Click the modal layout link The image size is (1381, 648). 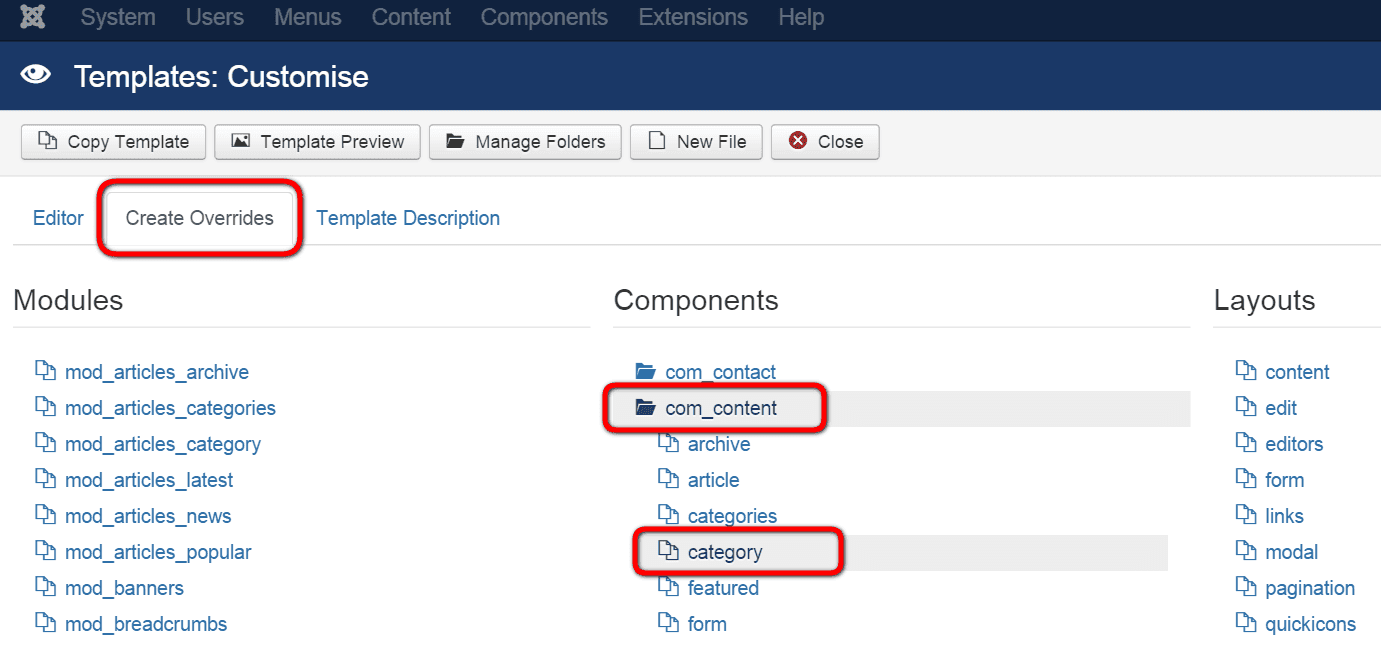[1291, 552]
